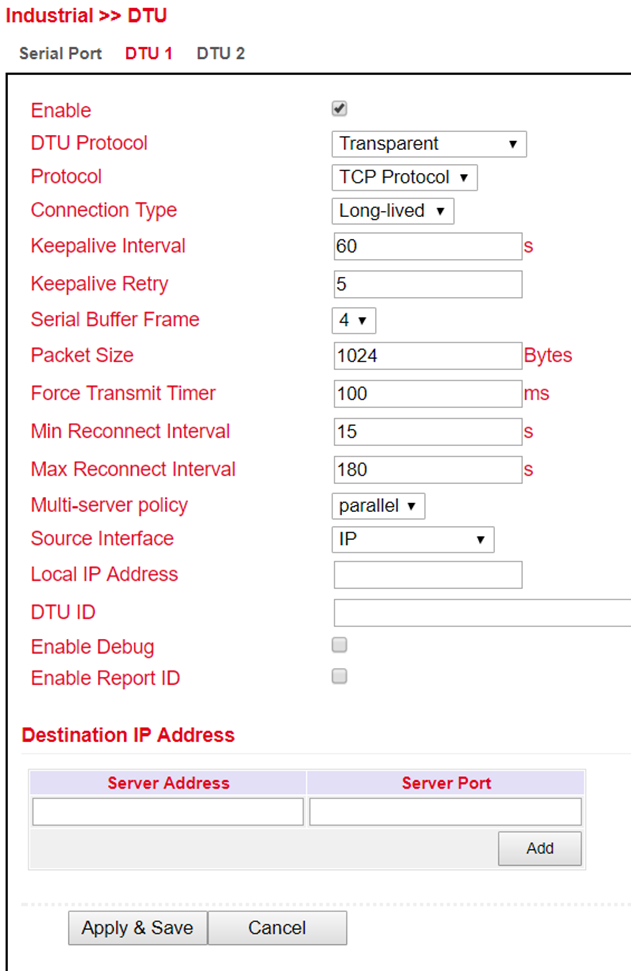631x971 pixels.
Task: Select the DTU 1 tab
Action: point(149,53)
